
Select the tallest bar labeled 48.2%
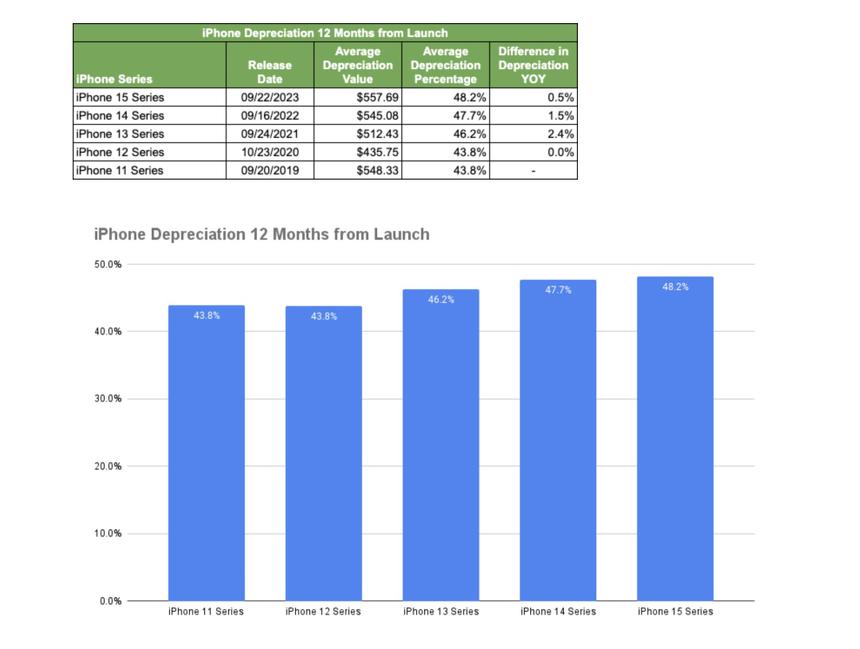(675, 438)
